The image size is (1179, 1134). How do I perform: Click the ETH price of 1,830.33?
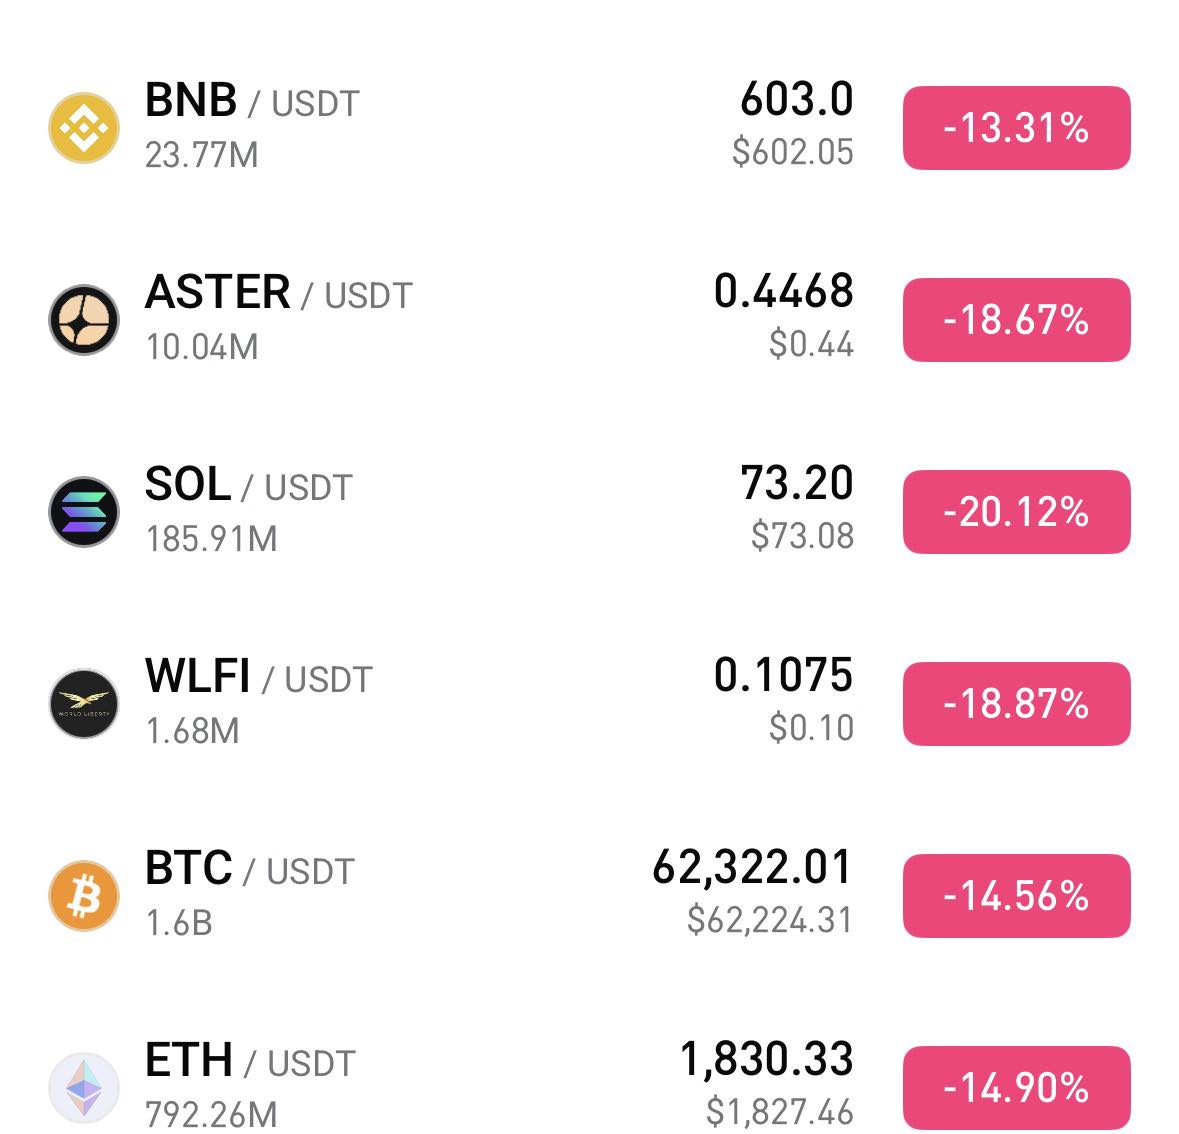pyautogui.click(x=769, y=1056)
